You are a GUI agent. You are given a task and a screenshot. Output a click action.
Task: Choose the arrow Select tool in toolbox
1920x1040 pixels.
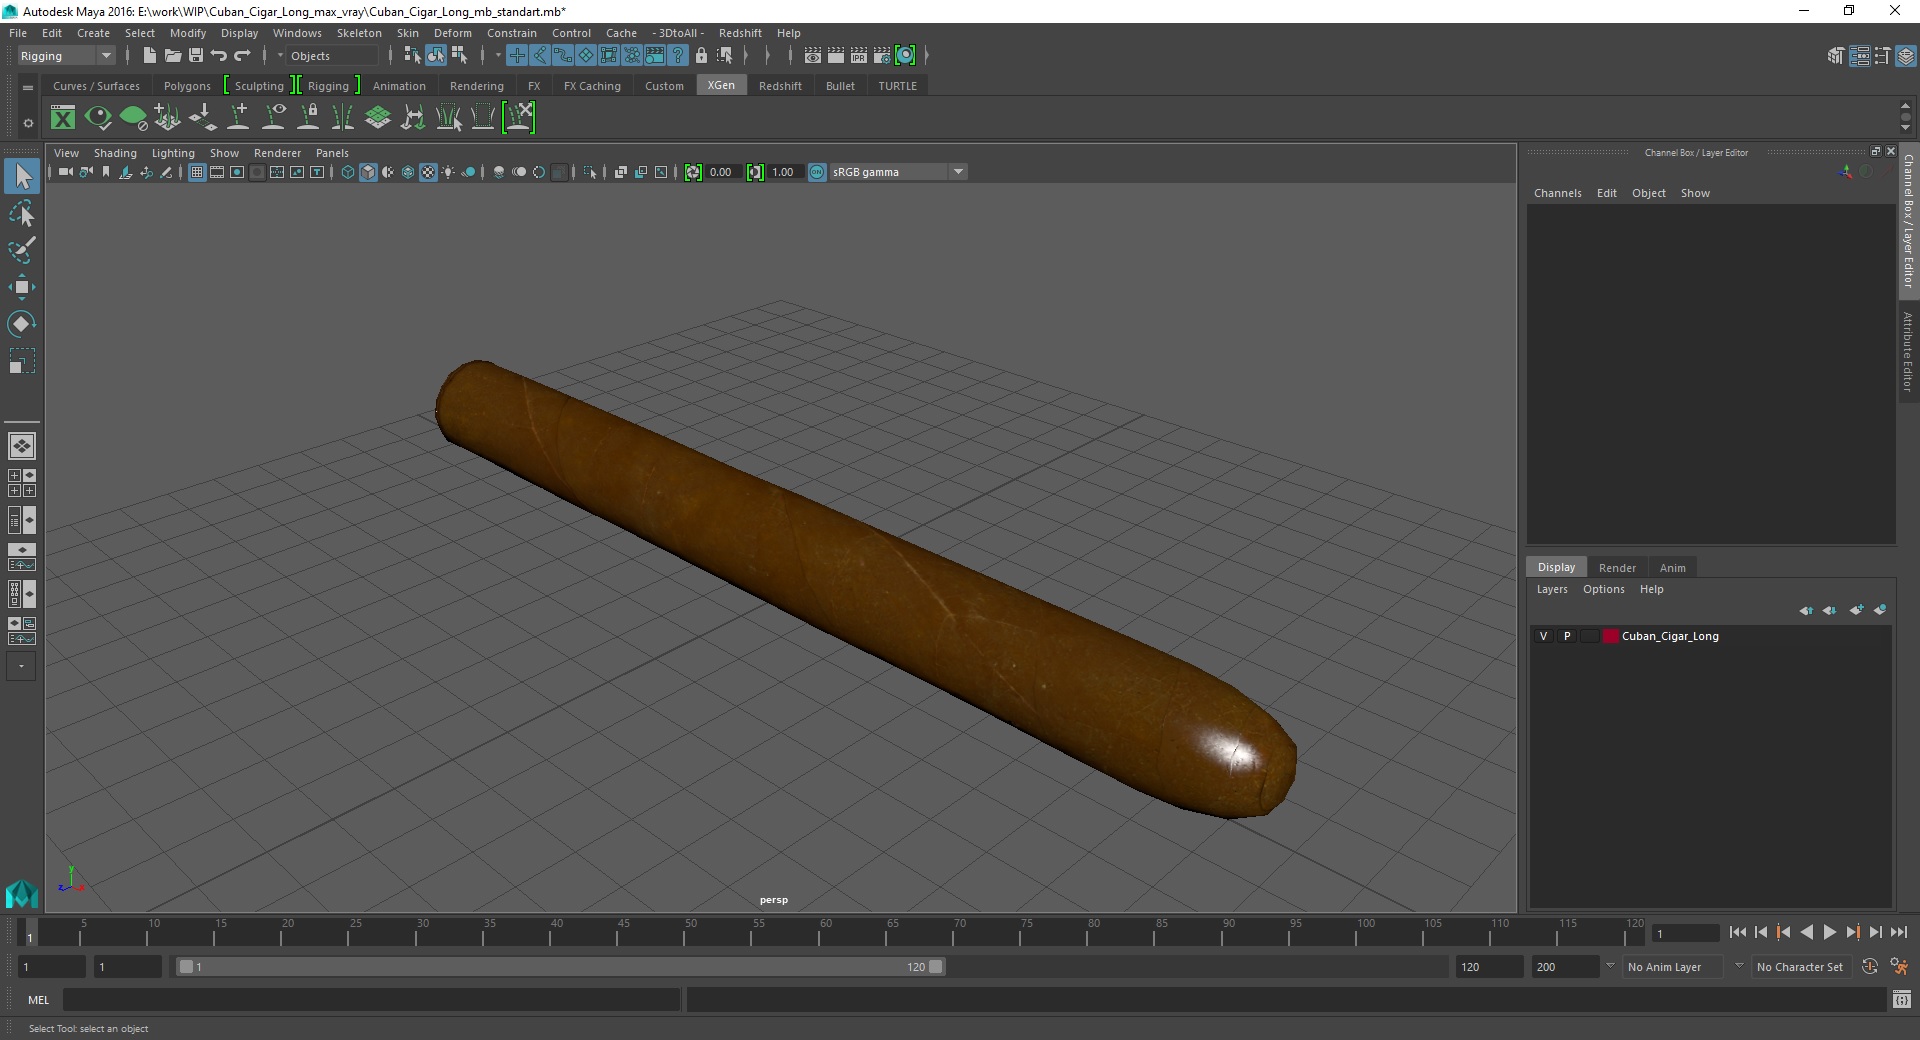(x=22, y=177)
